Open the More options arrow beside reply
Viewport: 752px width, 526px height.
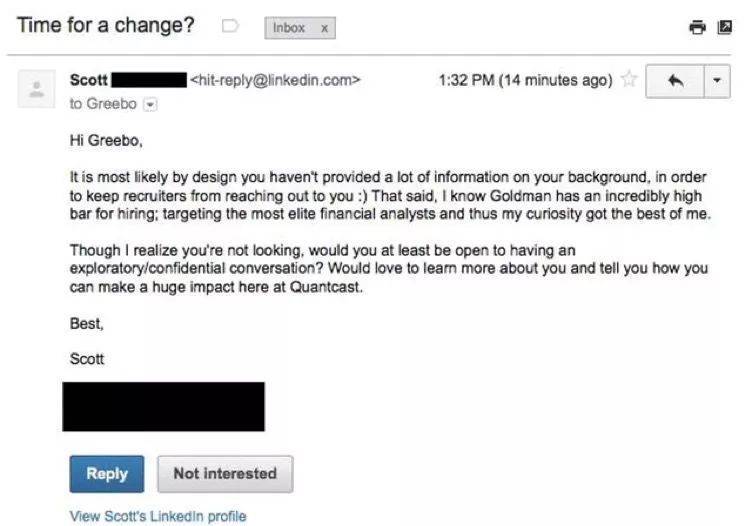click(x=717, y=81)
